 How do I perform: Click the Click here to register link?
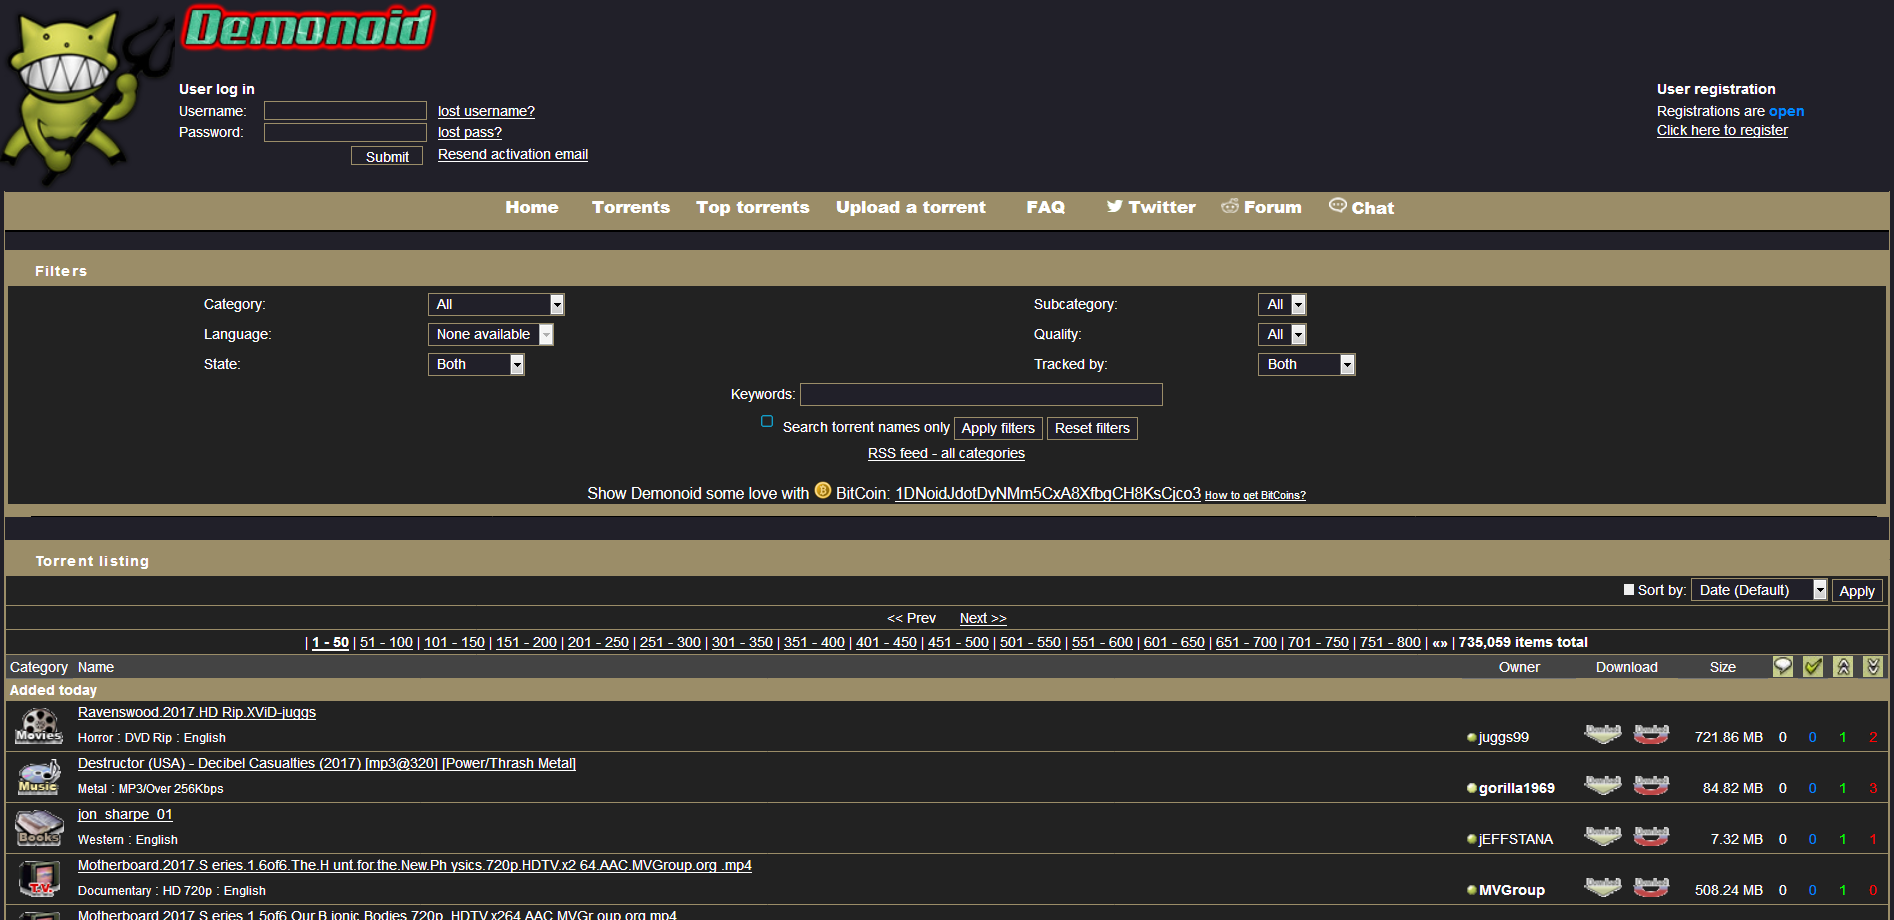1722,130
